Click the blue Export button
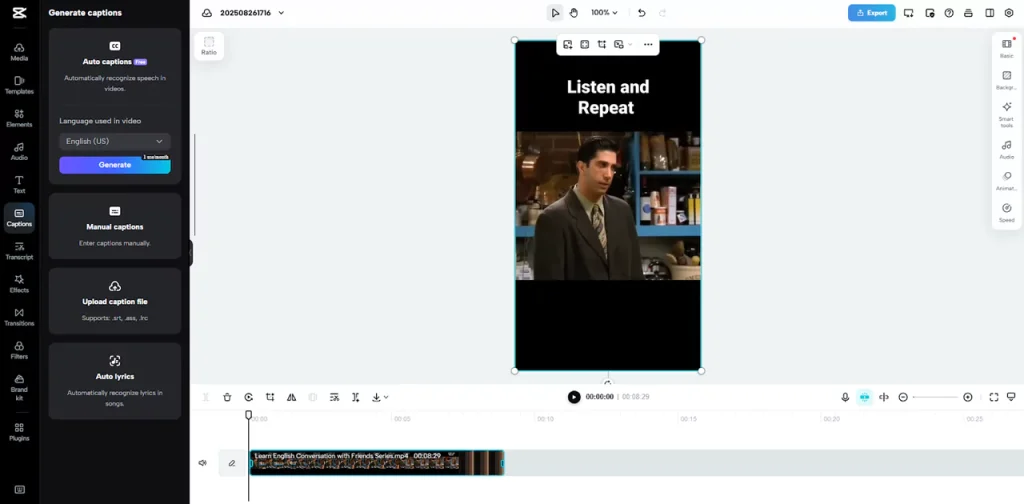Image resolution: width=1024 pixels, height=504 pixels. click(871, 13)
